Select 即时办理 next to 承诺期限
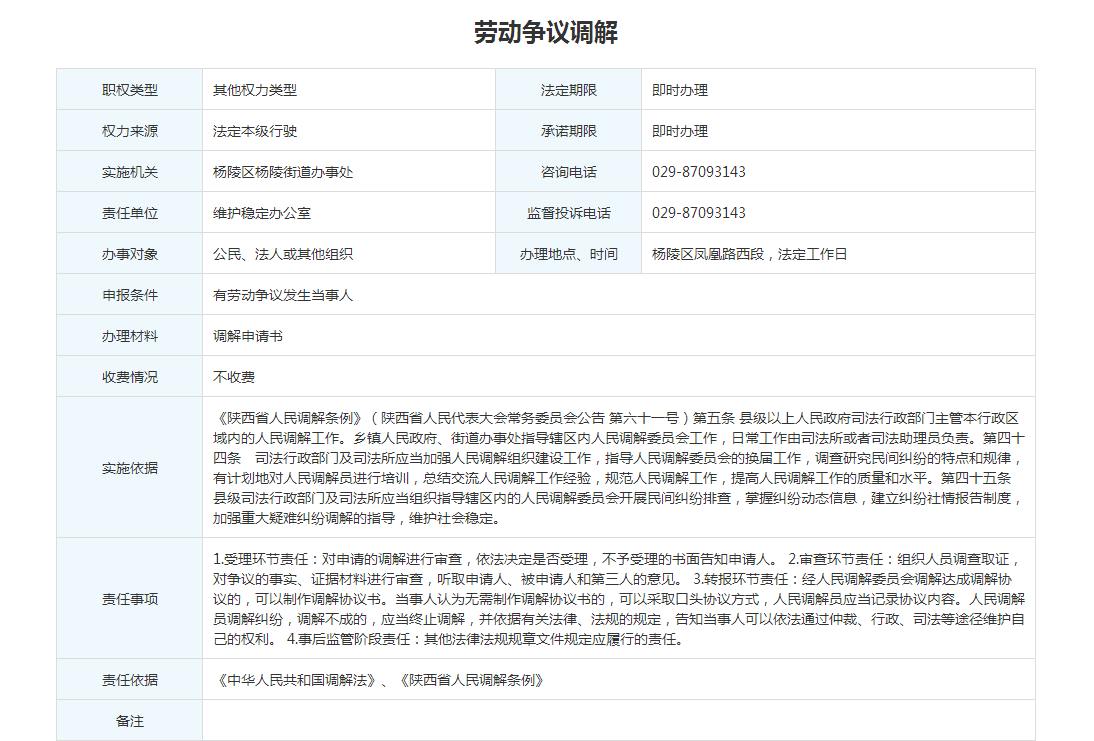The image size is (1094, 741). (x=680, y=131)
